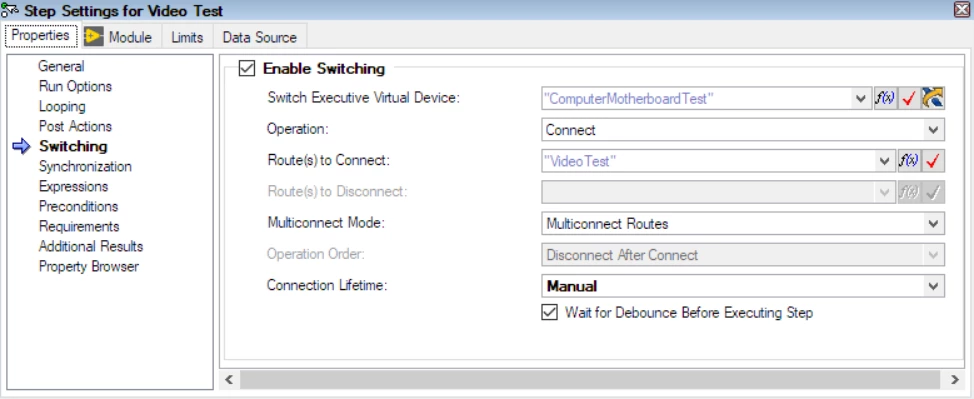Image resolution: width=974 pixels, height=399 pixels.
Task: Switch to the Limits tab
Action: (187, 37)
